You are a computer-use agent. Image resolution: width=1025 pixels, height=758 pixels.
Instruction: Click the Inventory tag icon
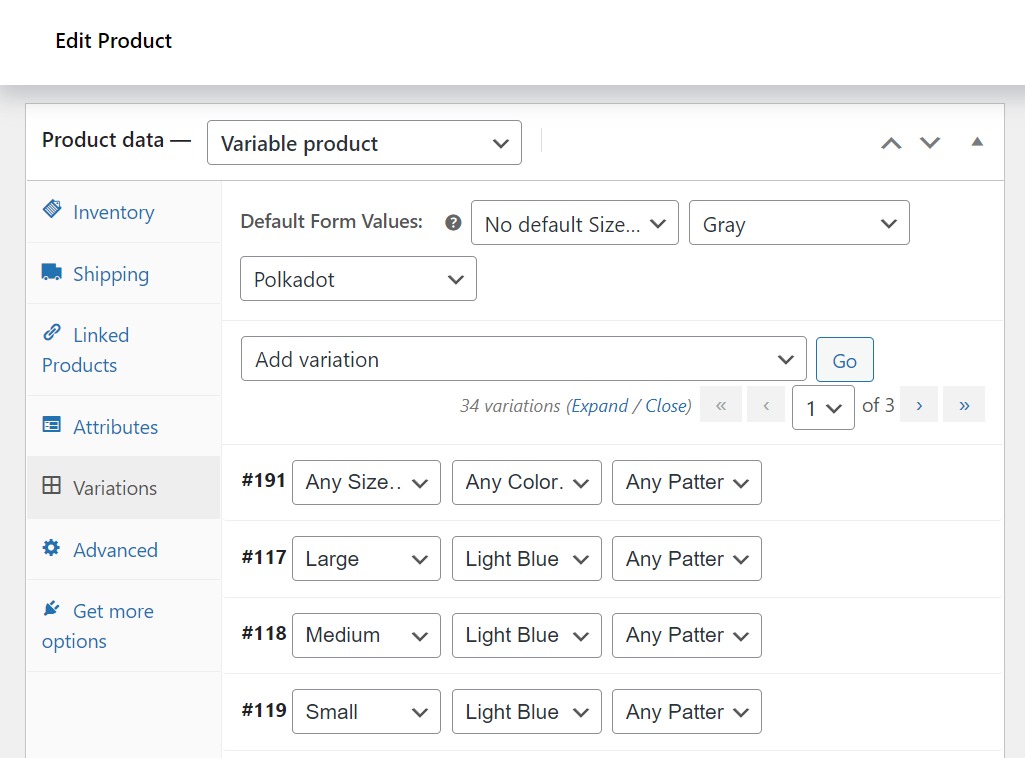coord(53,211)
